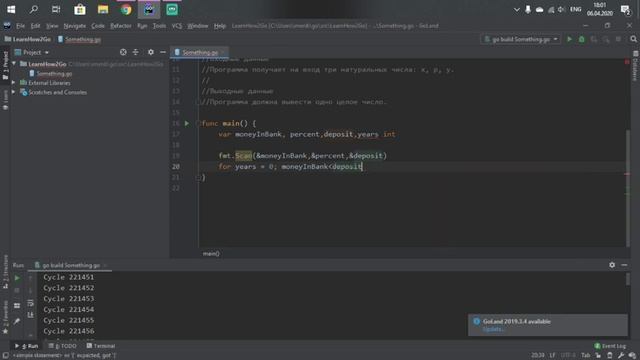The width and height of the screenshot is (640, 360).
Task: Open the Window menu
Action: [198, 26]
